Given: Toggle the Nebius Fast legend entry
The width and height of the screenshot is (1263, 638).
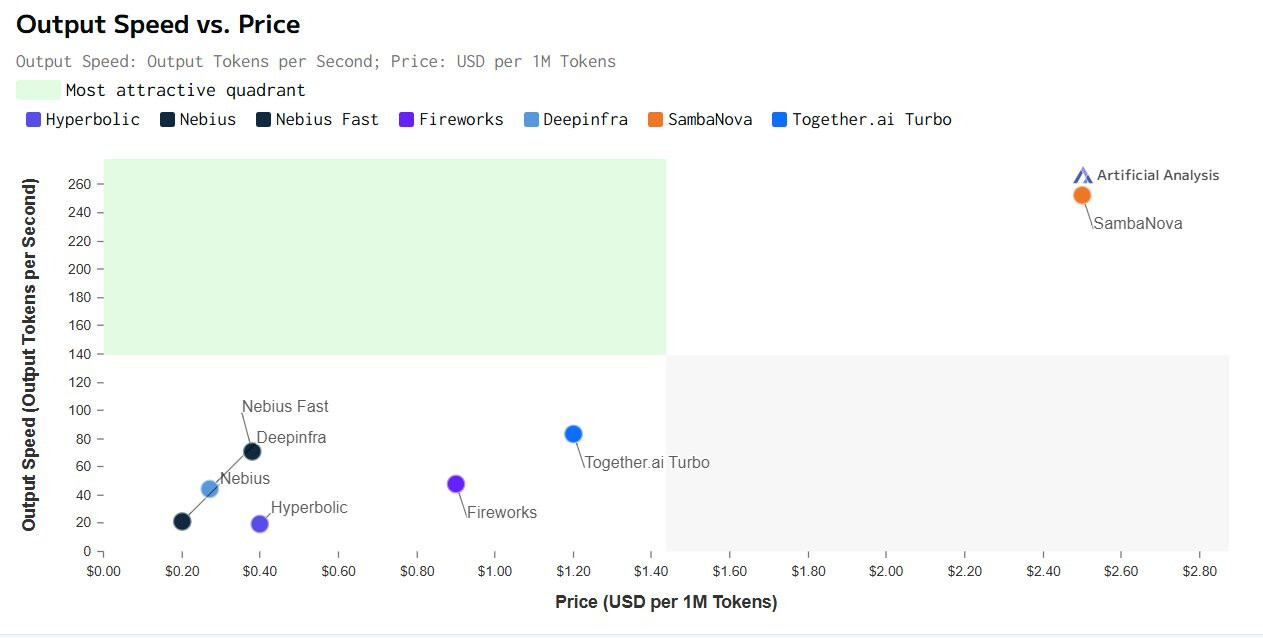Looking at the screenshot, I should click(x=327, y=120).
